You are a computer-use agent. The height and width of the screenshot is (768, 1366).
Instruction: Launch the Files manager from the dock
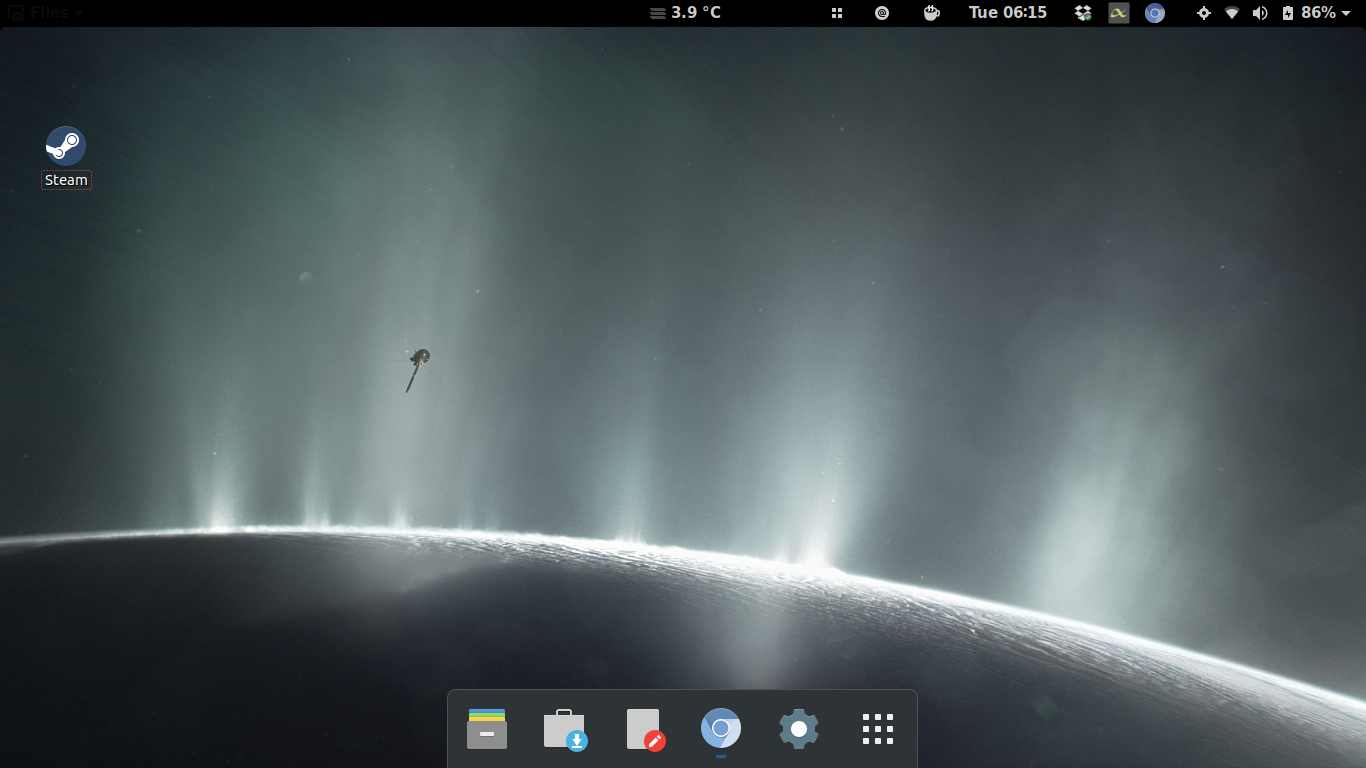(487, 729)
